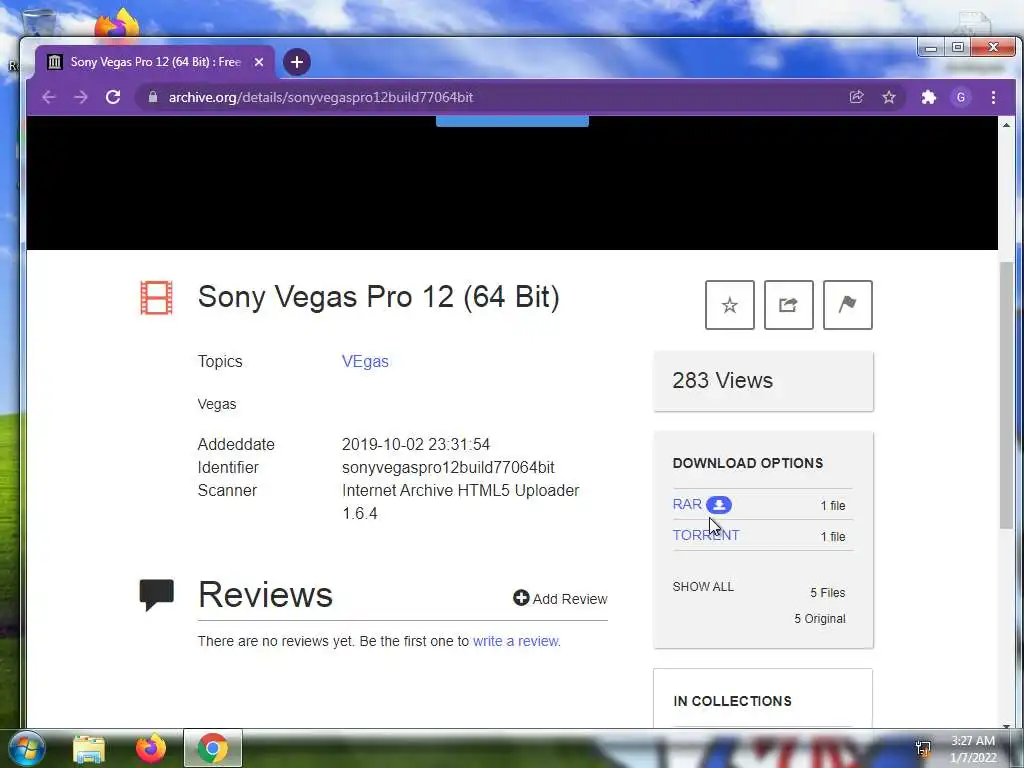Click the added date 2019-10-02 23:31:54

416,445
